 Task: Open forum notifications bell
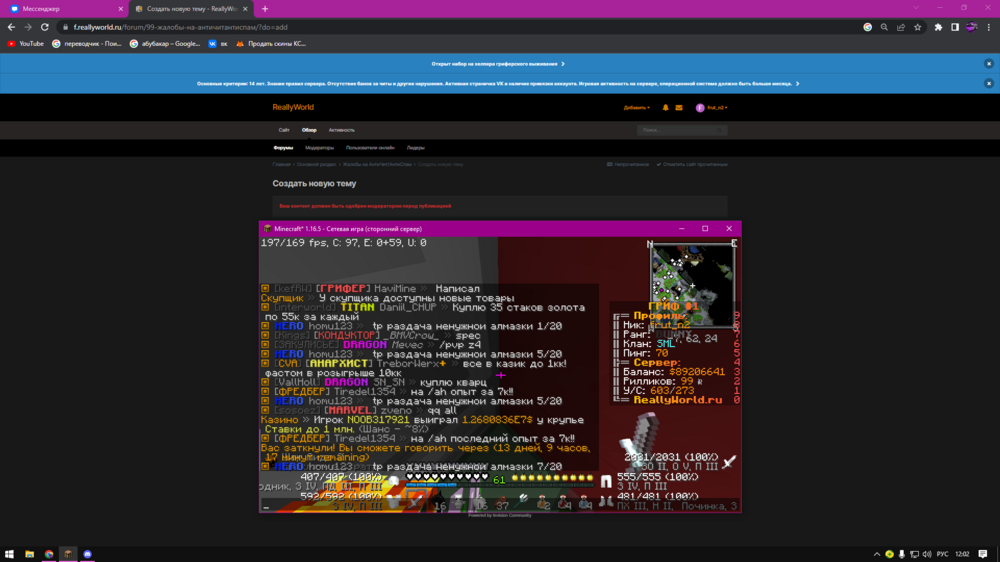click(x=665, y=108)
